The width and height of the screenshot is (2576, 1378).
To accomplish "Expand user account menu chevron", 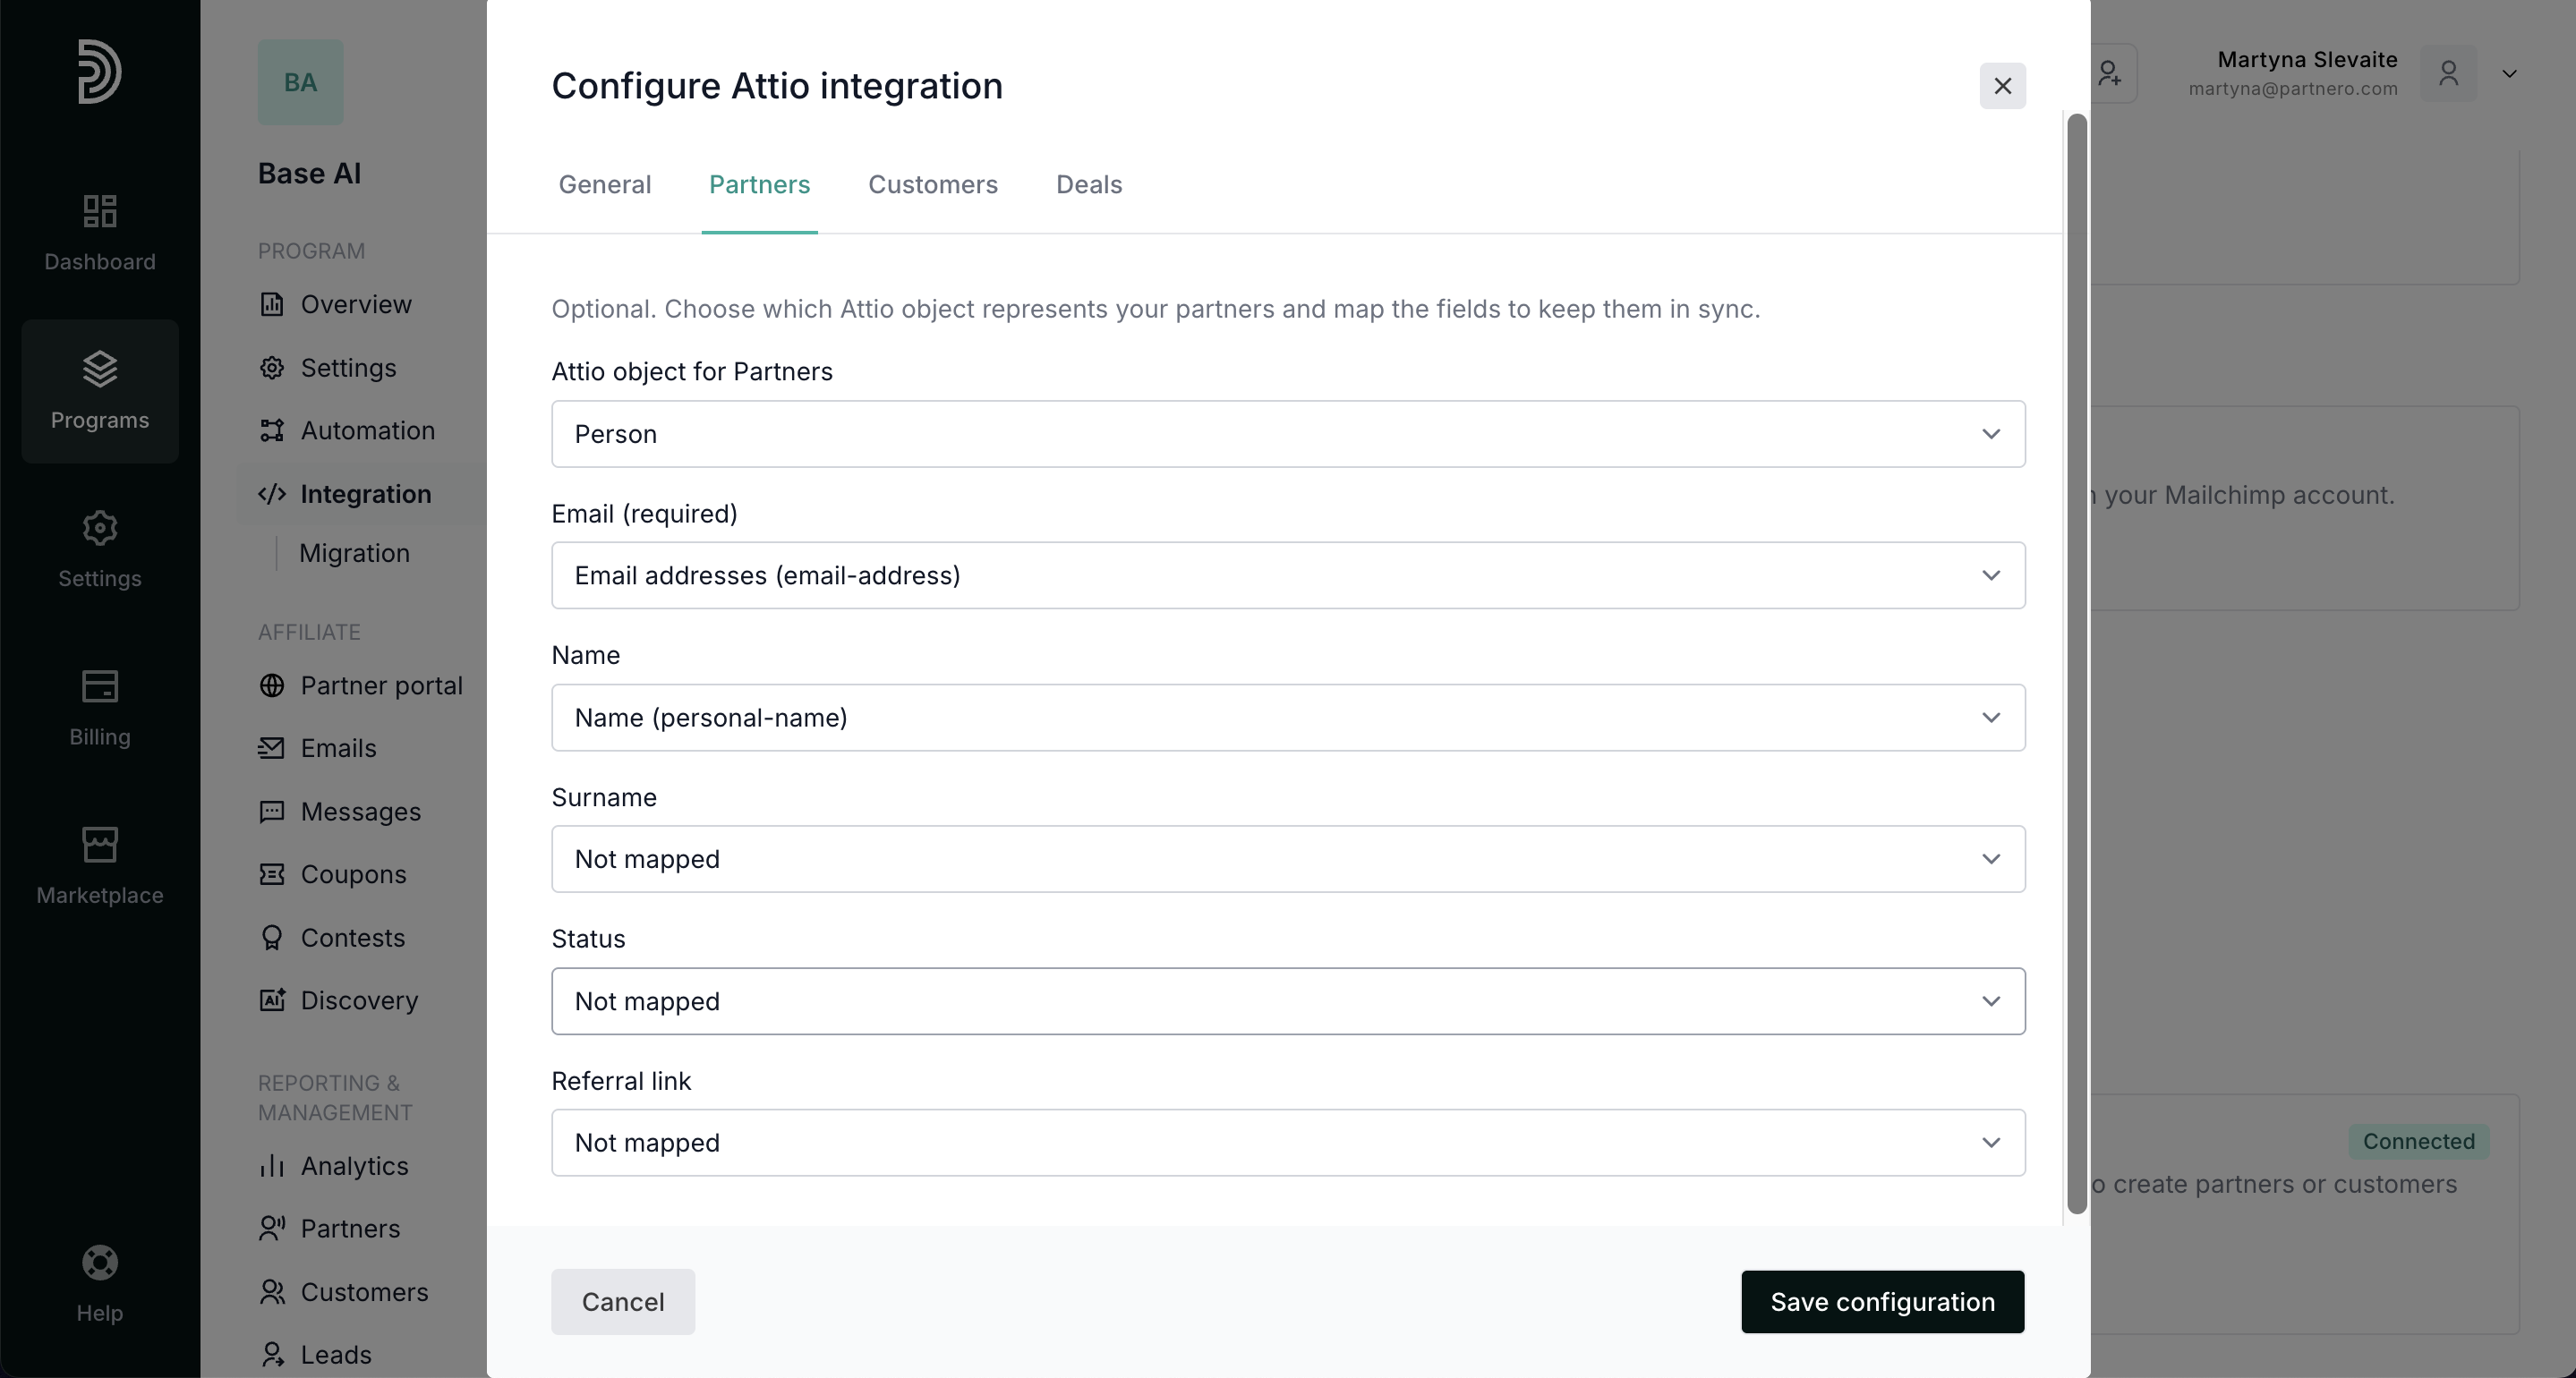I will (2509, 73).
